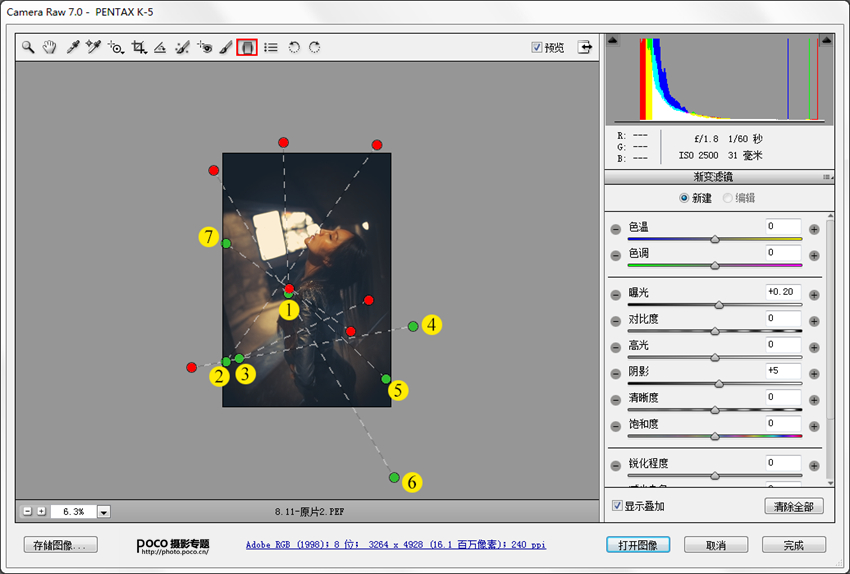
Task: Decrease 锐化程度 with minus button
Action: pyautogui.click(x=615, y=465)
